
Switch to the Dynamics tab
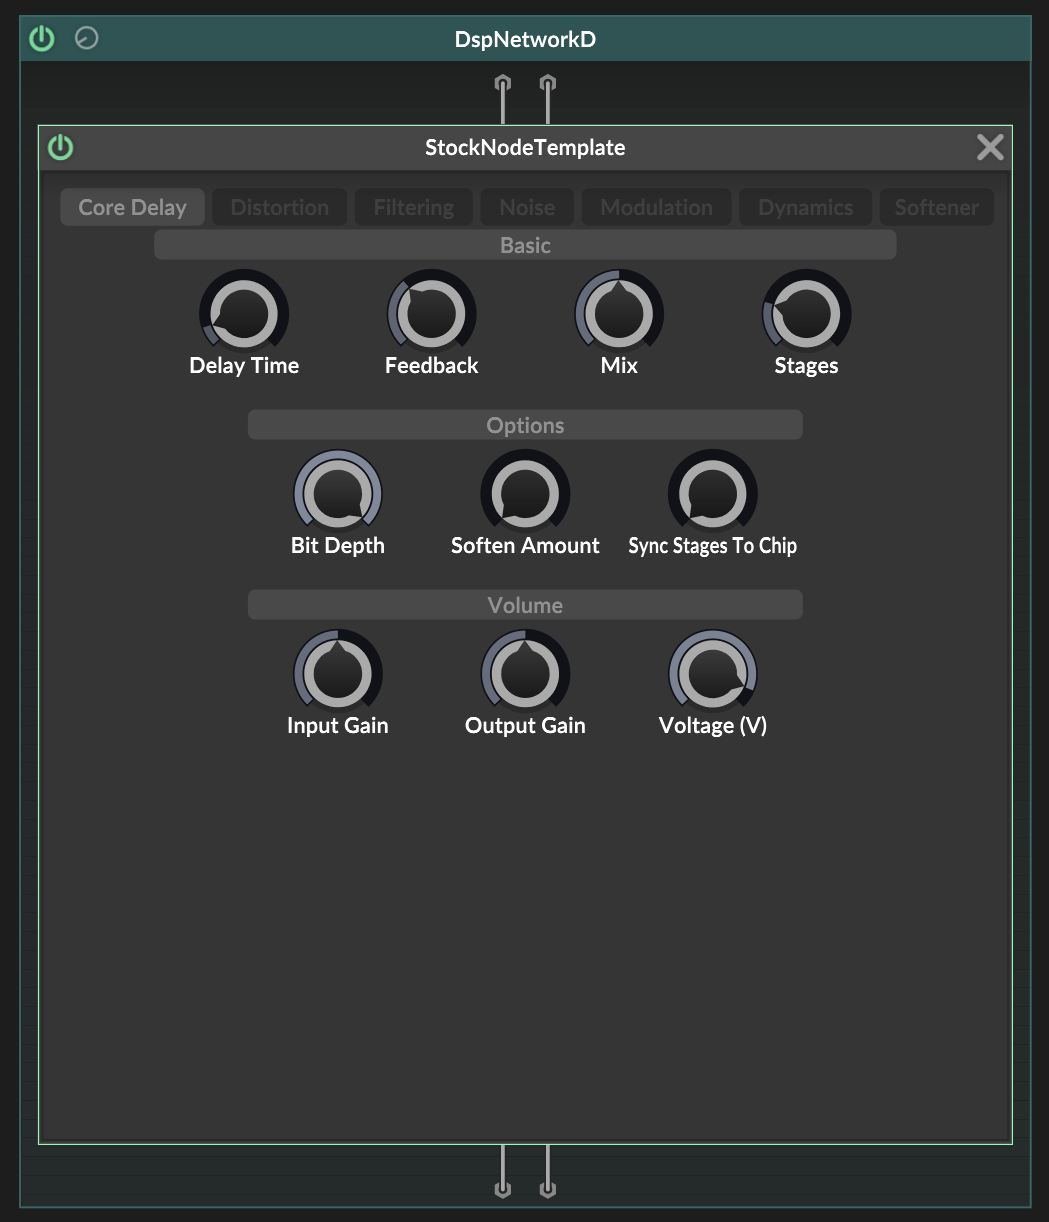tap(805, 207)
